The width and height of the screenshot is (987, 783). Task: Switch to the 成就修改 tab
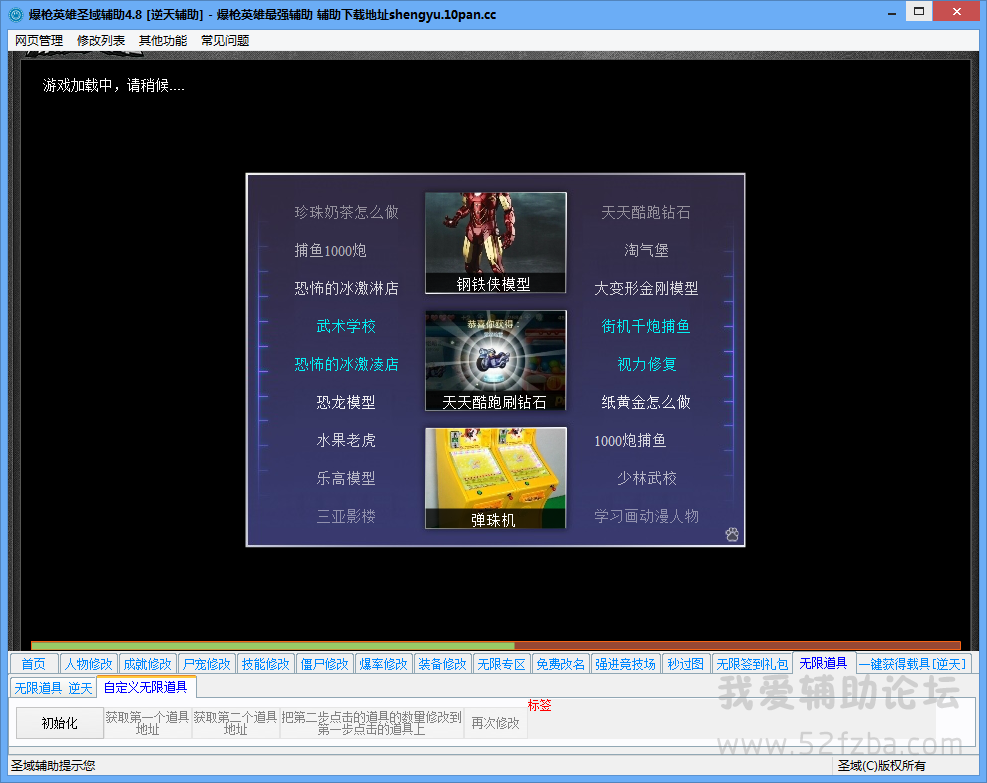tap(147, 664)
